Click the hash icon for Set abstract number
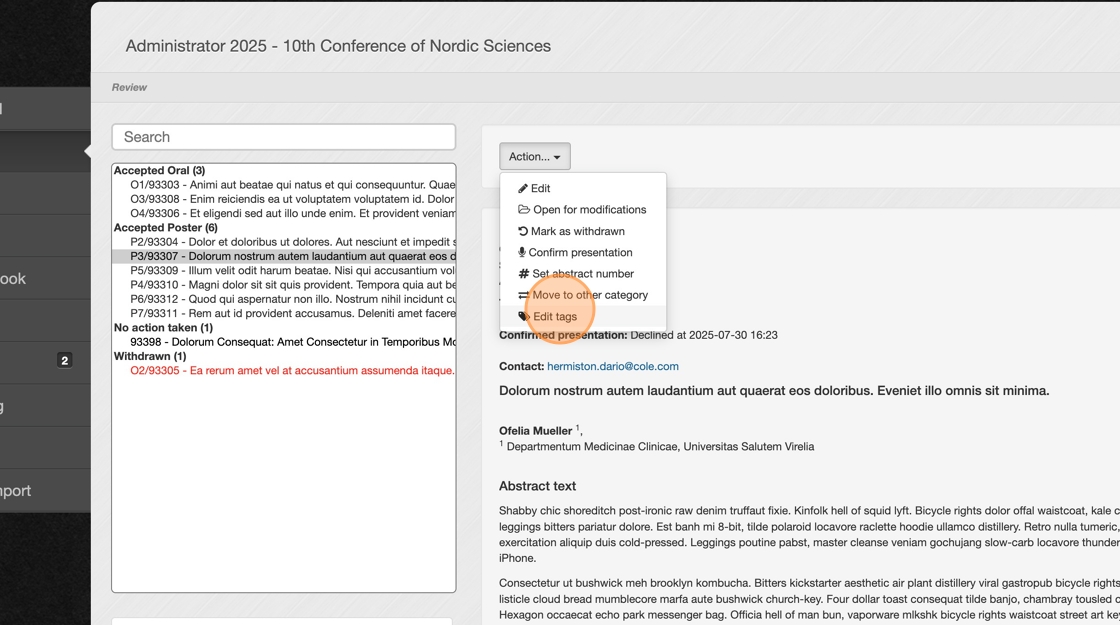 [524, 274]
